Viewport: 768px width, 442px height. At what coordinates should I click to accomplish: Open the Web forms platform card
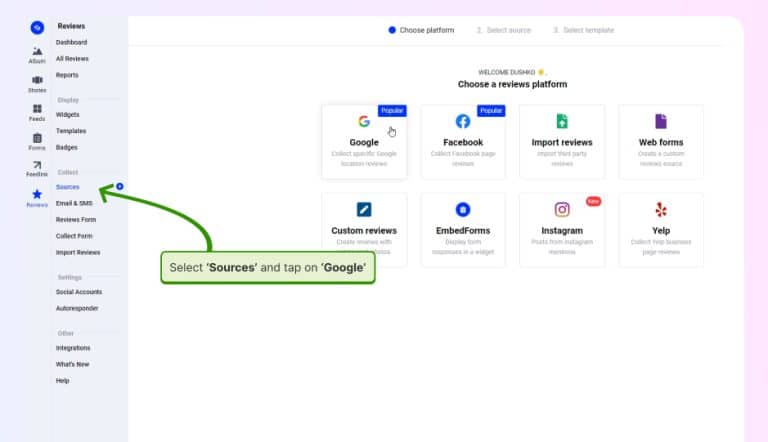(660, 141)
